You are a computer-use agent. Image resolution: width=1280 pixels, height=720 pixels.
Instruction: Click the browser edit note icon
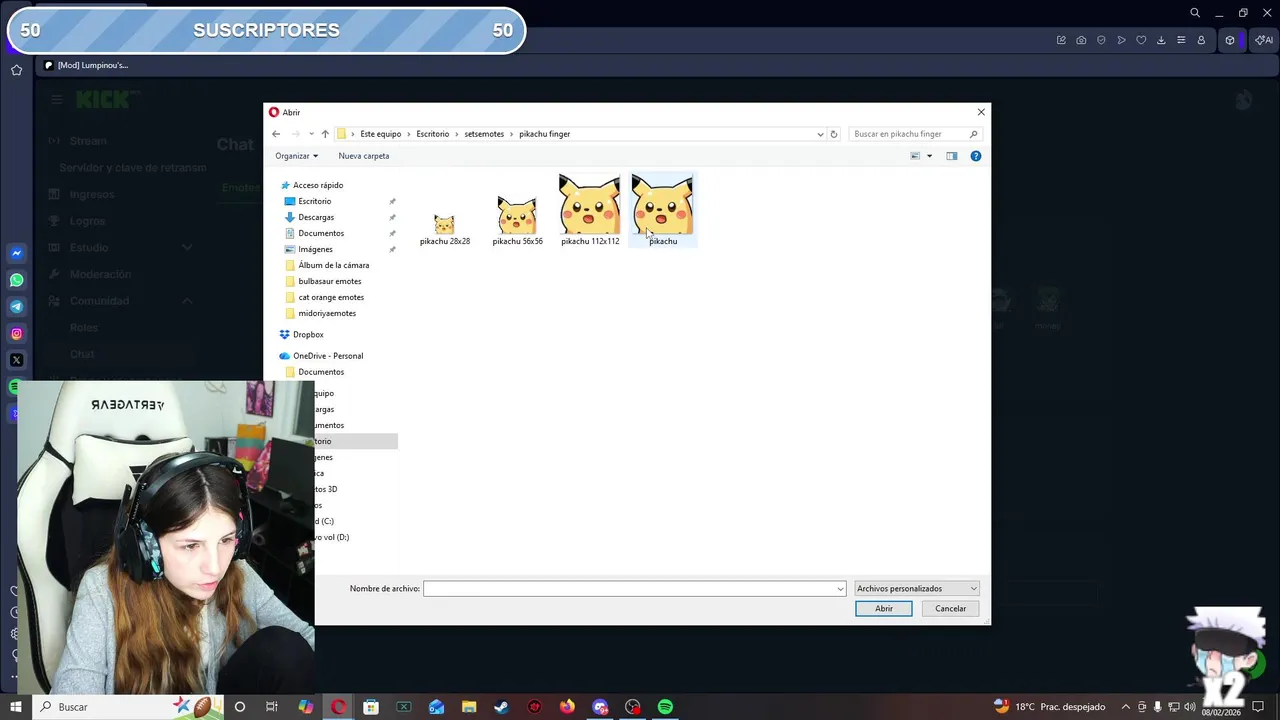(1061, 40)
